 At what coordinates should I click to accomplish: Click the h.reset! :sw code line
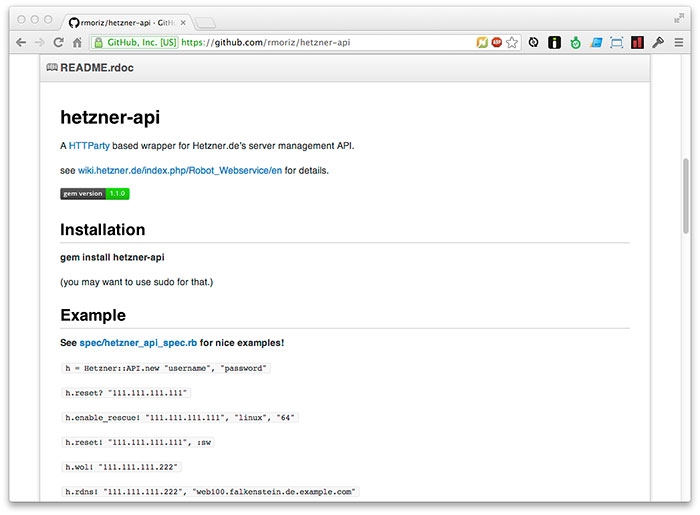[x=138, y=442]
